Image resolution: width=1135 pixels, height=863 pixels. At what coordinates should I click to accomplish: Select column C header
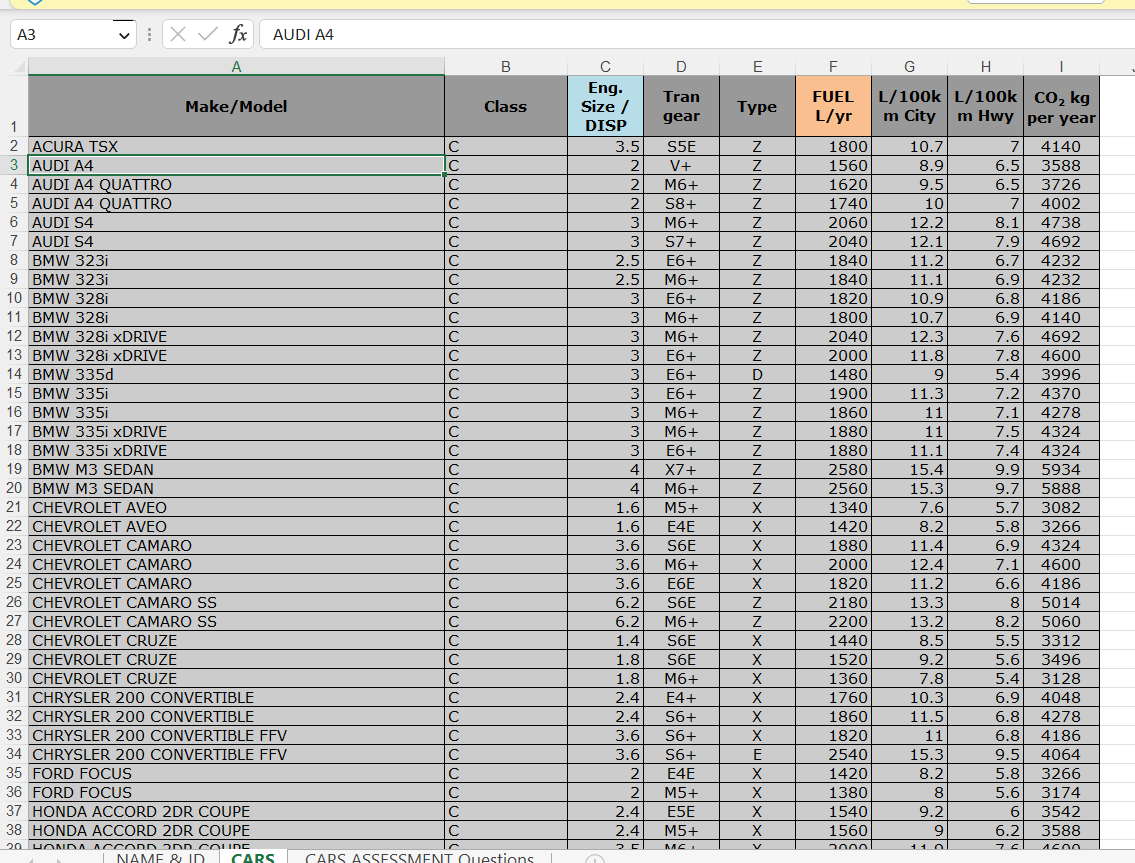605,67
